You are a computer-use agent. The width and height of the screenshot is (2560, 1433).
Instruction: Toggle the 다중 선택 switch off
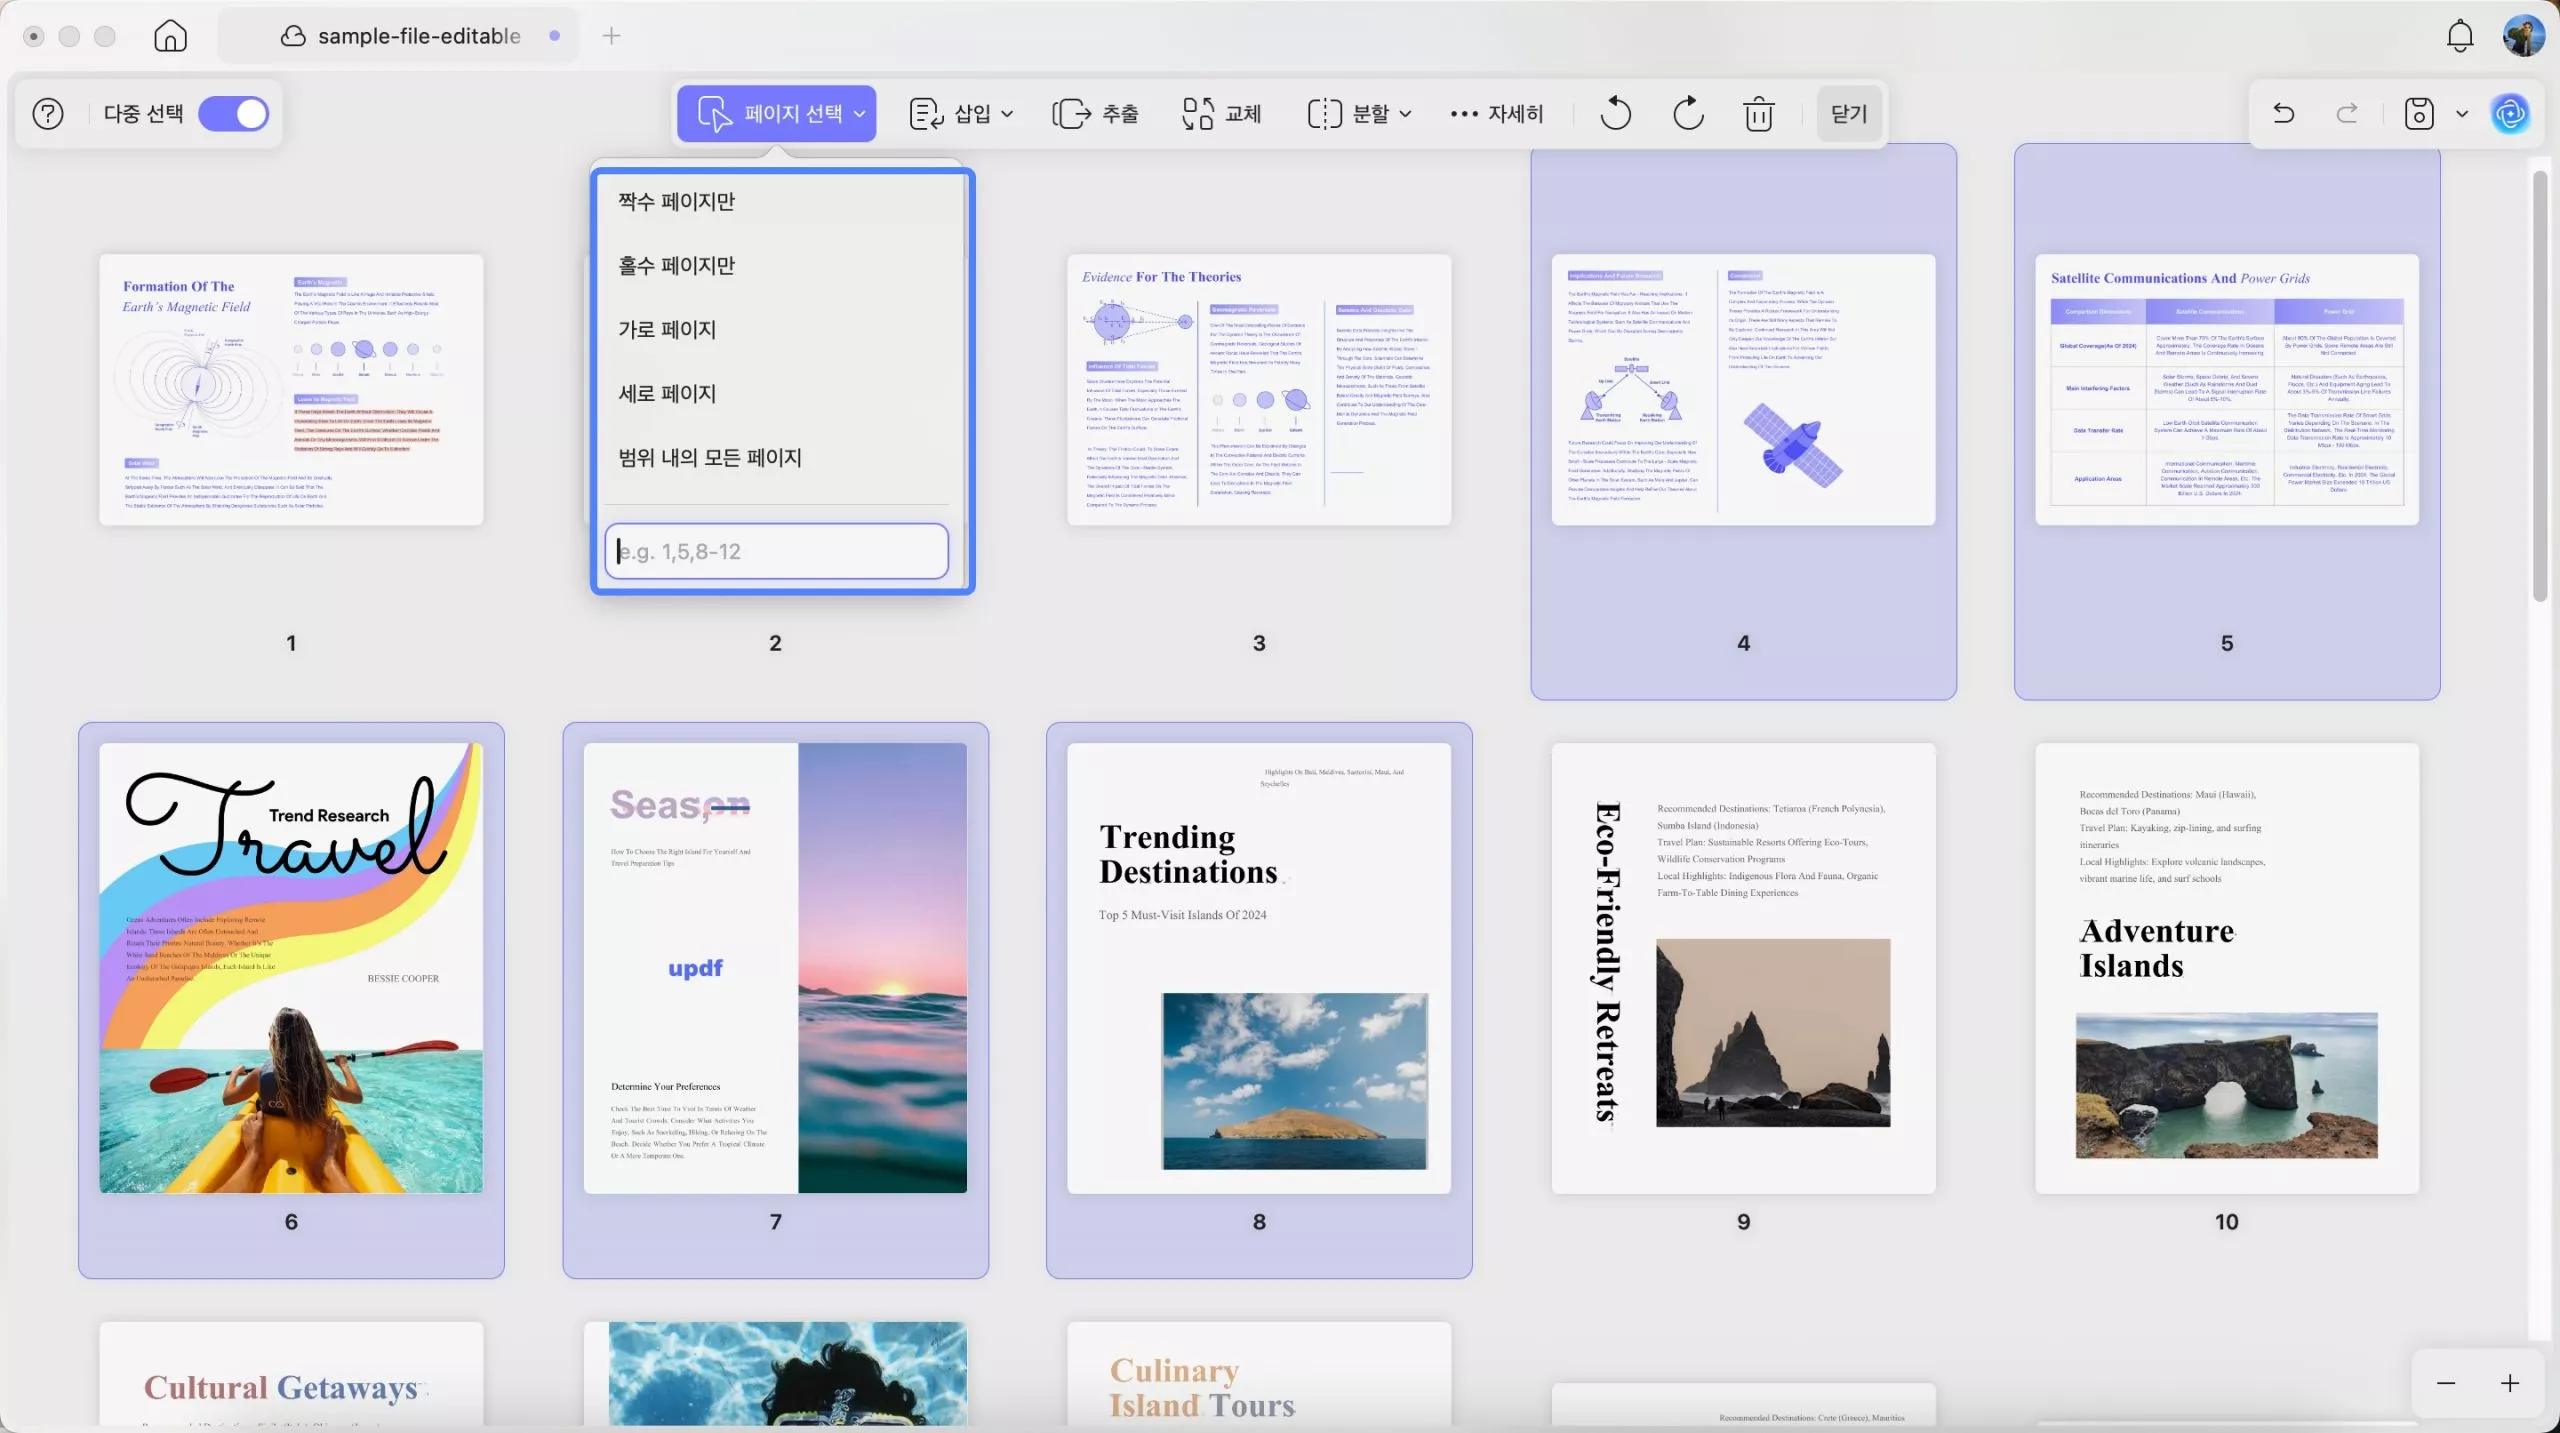pos(234,114)
